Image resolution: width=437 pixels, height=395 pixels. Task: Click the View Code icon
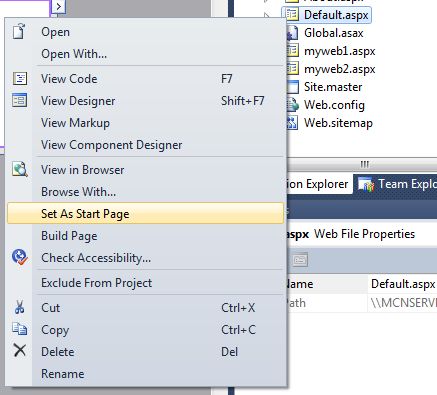point(20,79)
